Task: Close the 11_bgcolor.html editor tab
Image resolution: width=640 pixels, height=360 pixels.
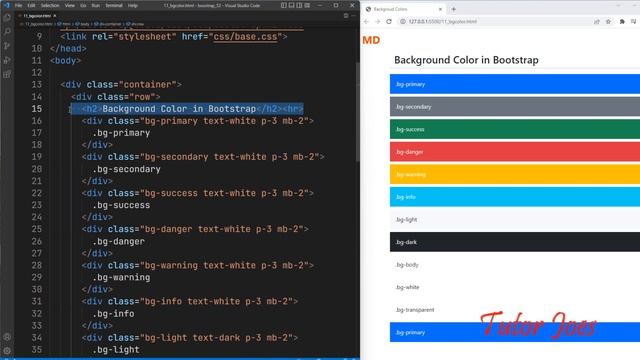Action: pos(55,16)
